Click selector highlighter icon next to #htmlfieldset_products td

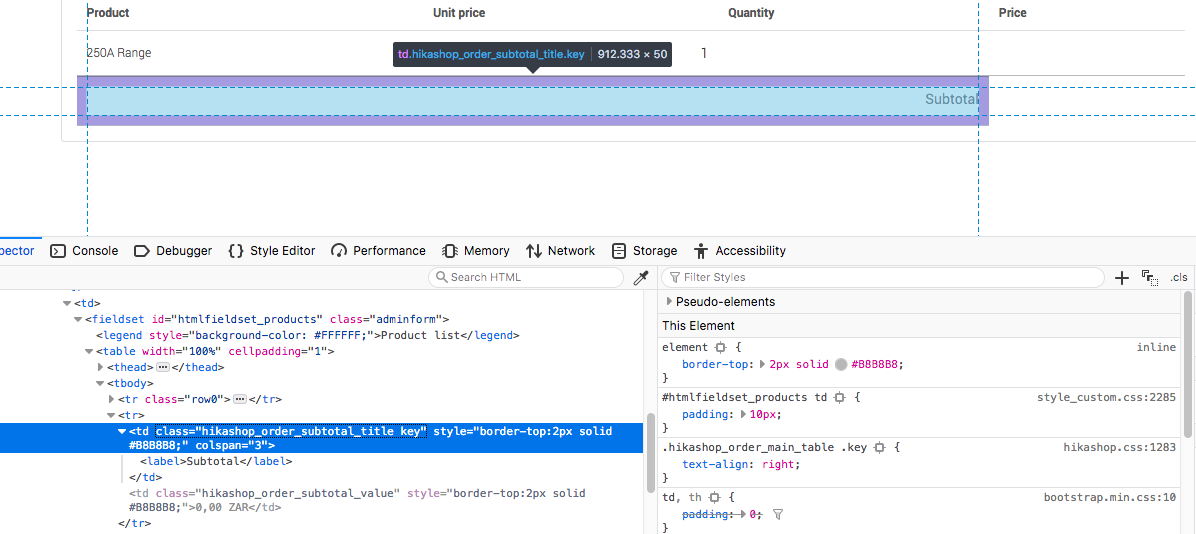pyautogui.click(x=840, y=397)
